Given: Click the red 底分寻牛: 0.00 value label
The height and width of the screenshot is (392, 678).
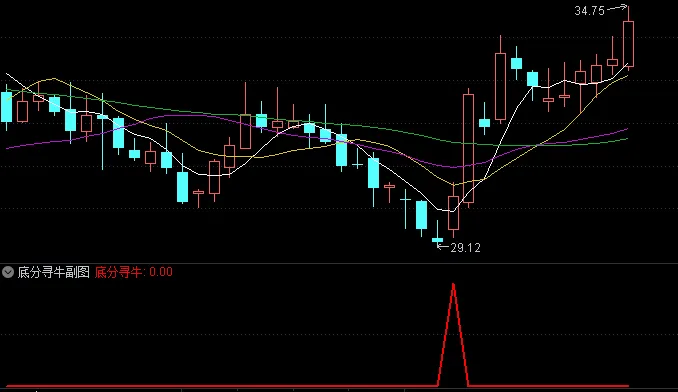Looking at the screenshot, I should pyautogui.click(x=134, y=272).
